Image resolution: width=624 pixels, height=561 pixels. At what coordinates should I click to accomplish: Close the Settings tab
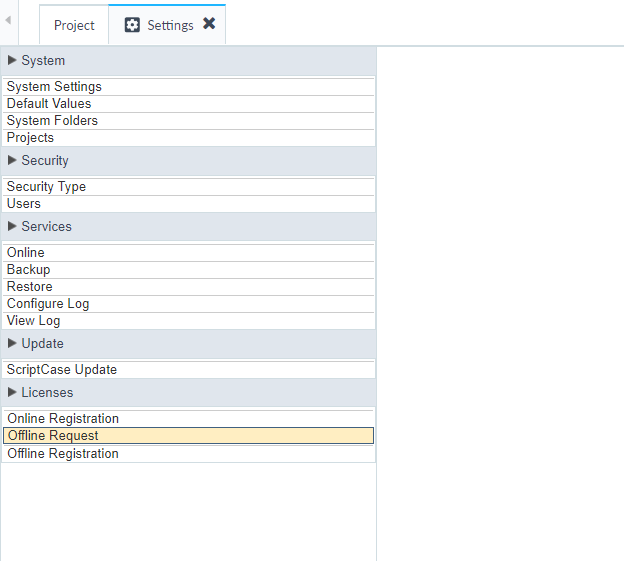(209, 23)
